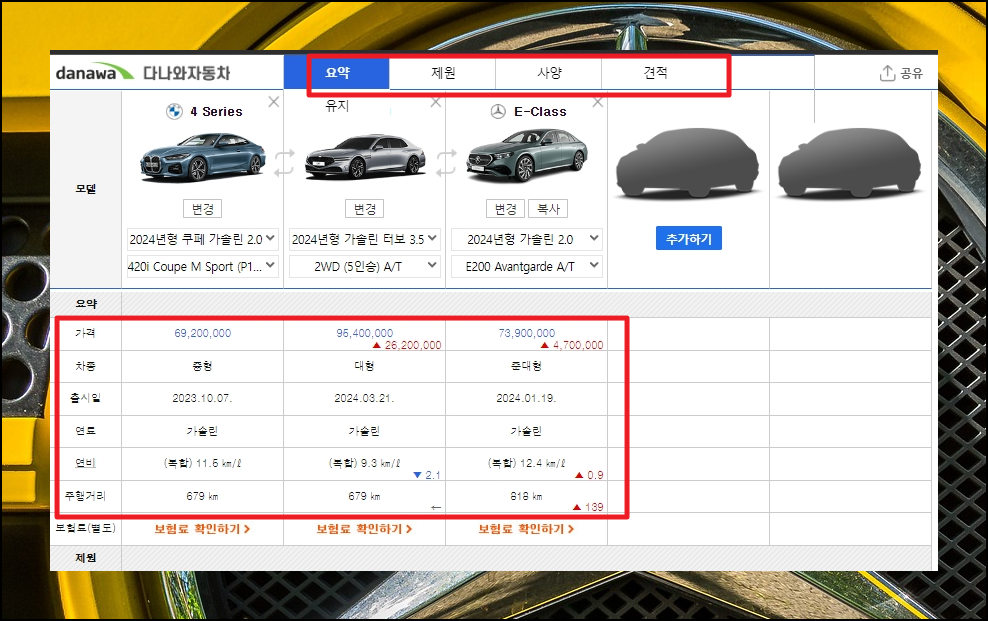988x621 pixels.
Task: Click 변경 under the 4 Series
Action: click(202, 208)
